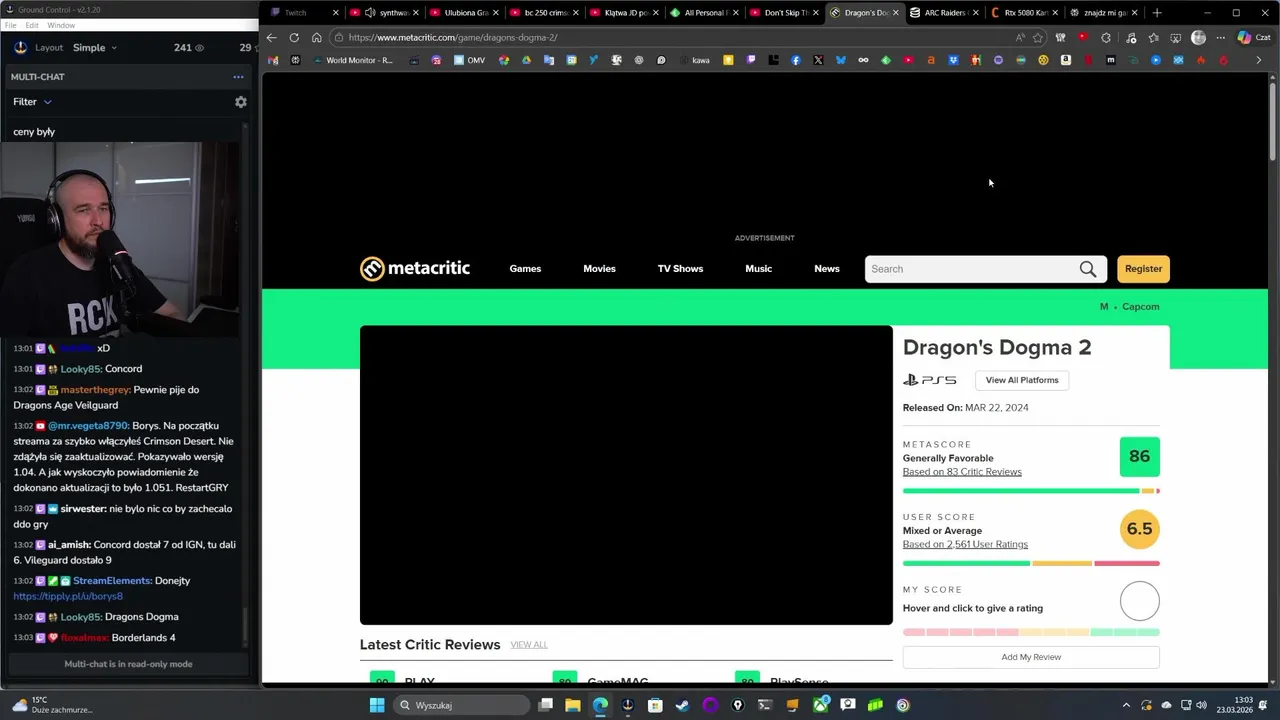This screenshot has width=1280, height=720.
Task: Open Games section on Metacritic
Action: (x=525, y=269)
